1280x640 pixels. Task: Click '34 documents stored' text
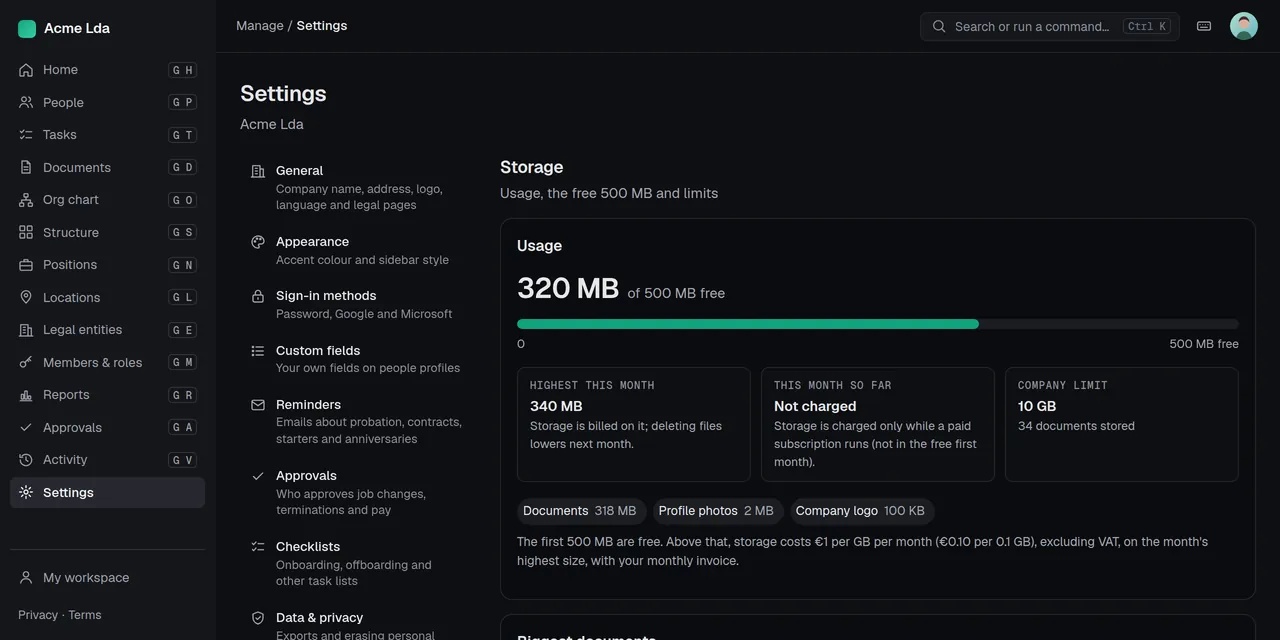click(x=1076, y=426)
